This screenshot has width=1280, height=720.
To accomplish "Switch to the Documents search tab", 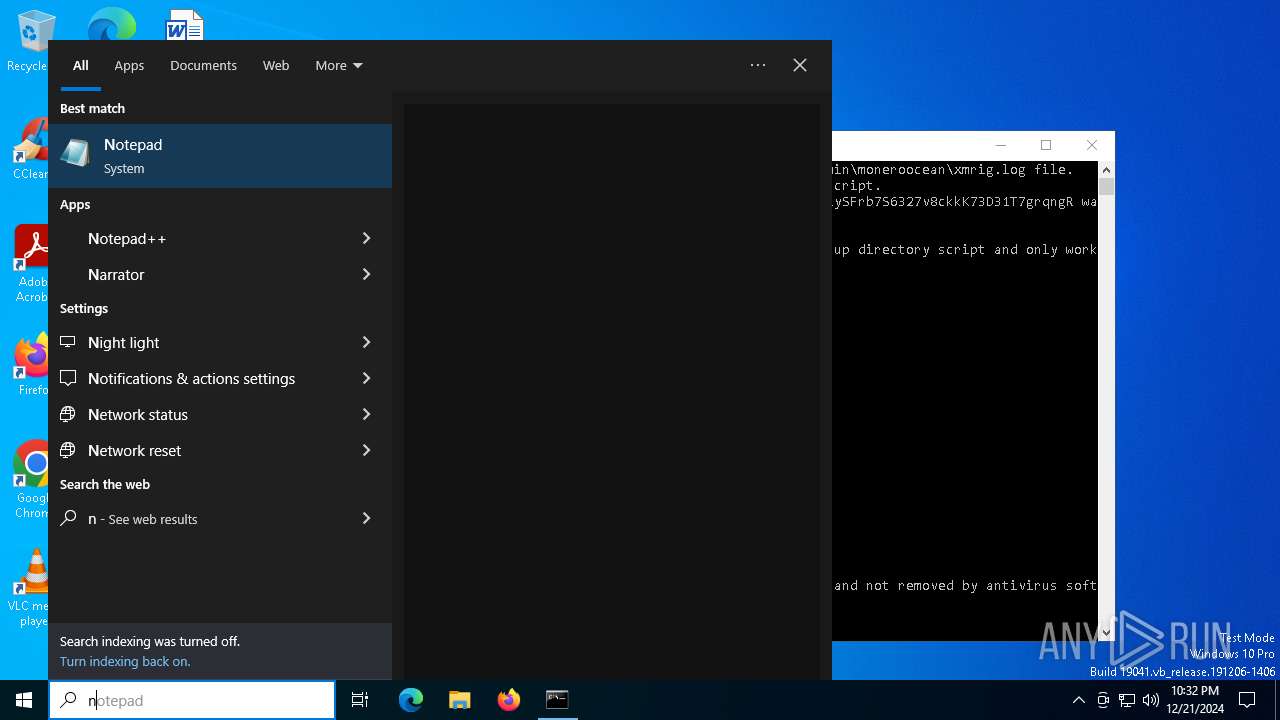I will (203, 65).
